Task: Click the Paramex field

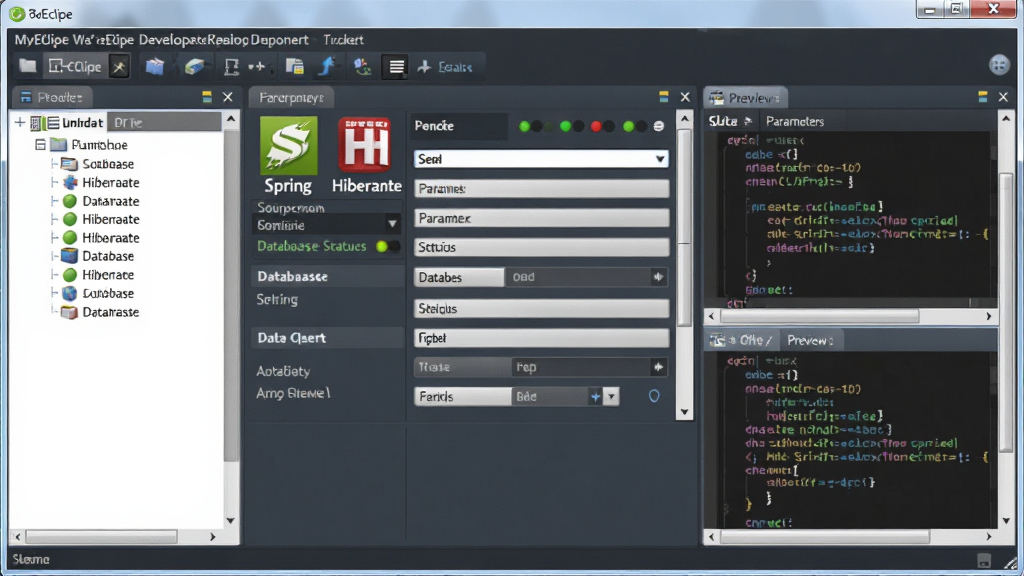Action: click(541, 218)
